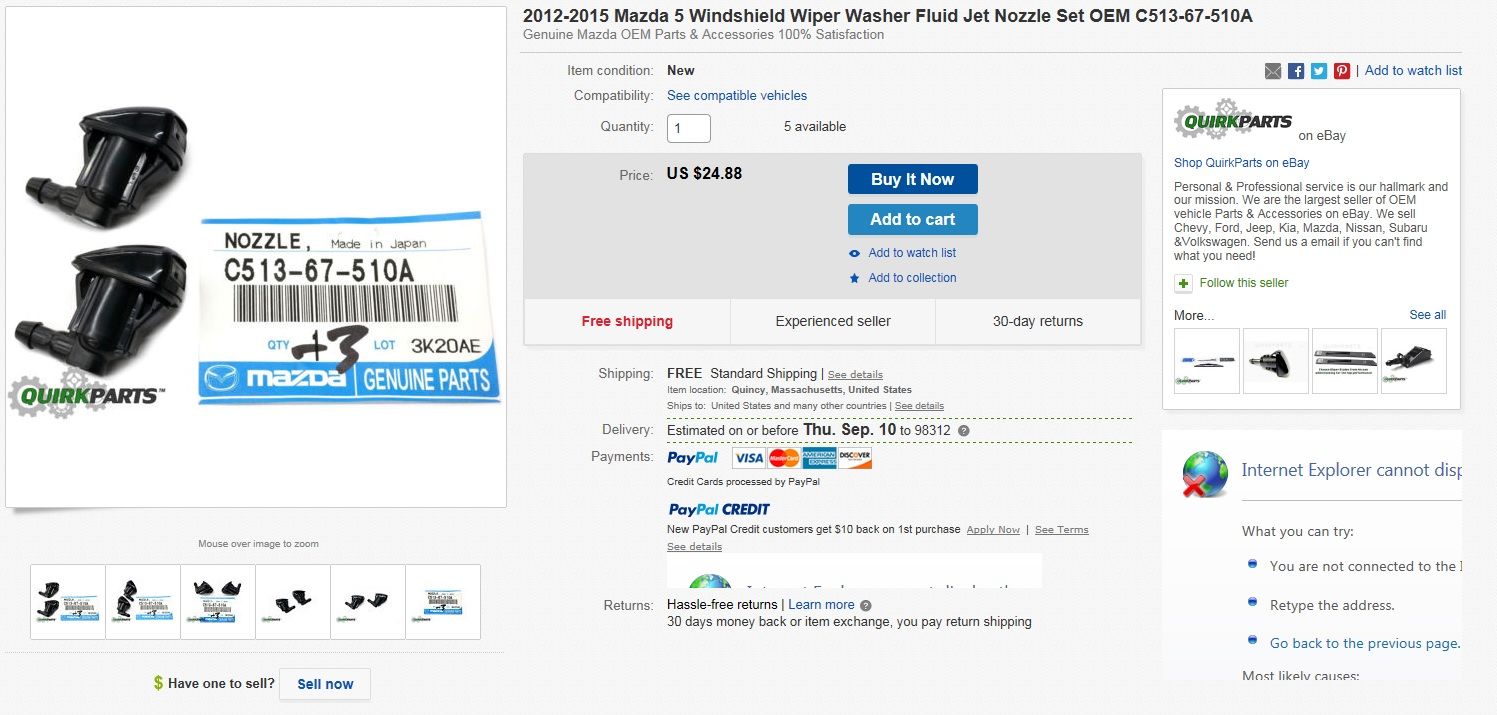This screenshot has width=1497, height=715.
Task: Add the nozzle set to cart
Action: 912,220
